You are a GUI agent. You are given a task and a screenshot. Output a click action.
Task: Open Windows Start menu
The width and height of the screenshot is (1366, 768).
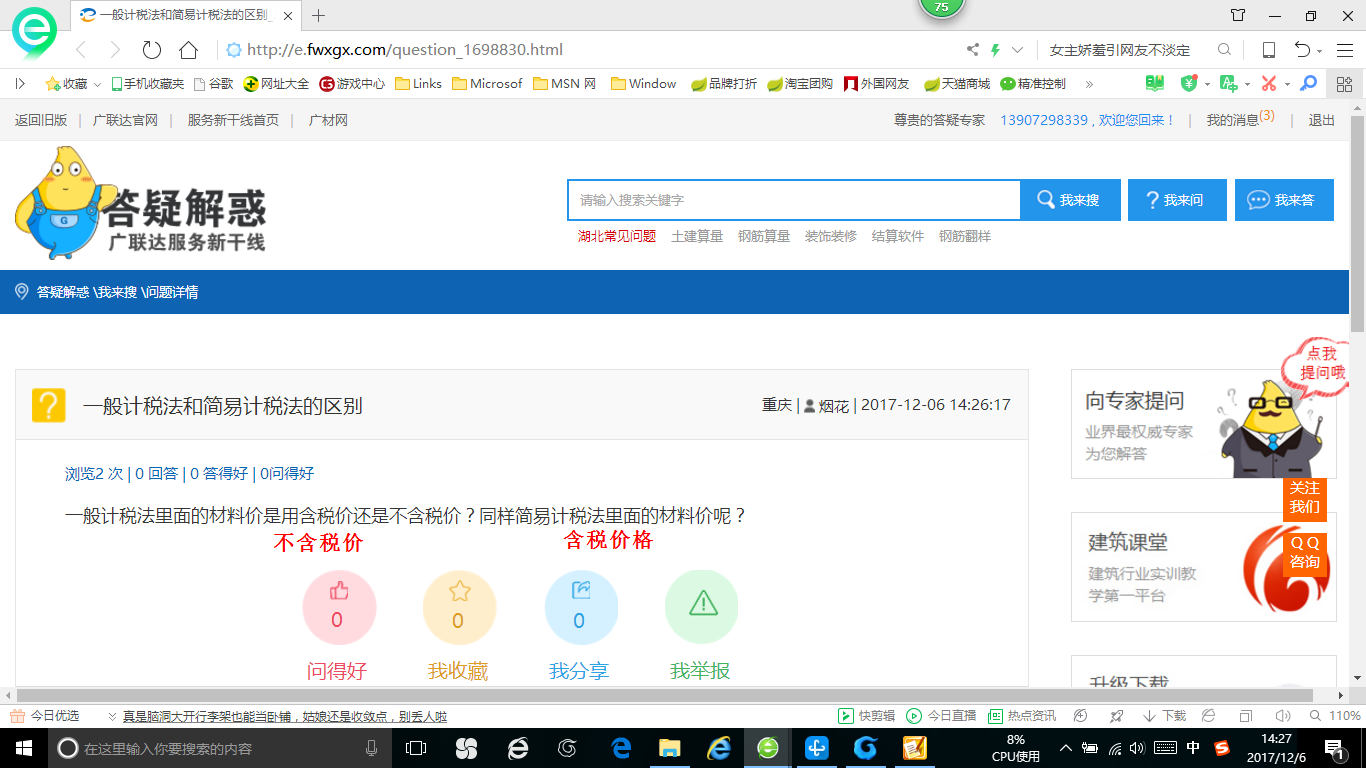(23, 748)
